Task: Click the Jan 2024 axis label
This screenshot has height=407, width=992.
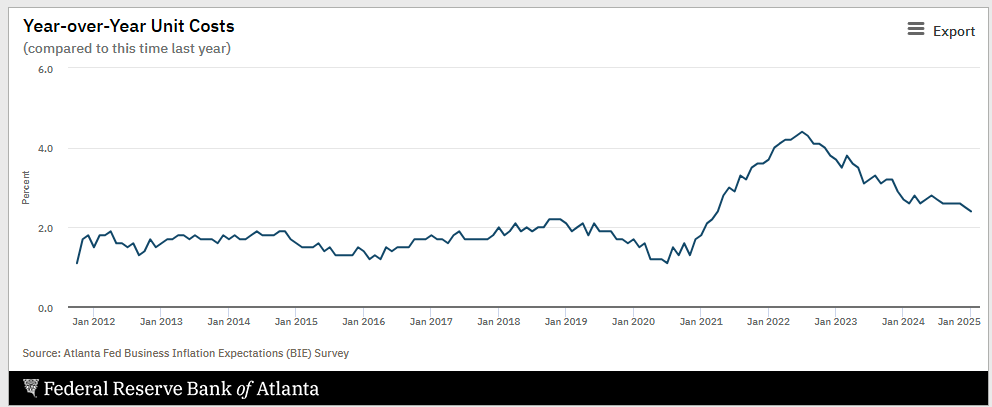Action: click(x=903, y=322)
